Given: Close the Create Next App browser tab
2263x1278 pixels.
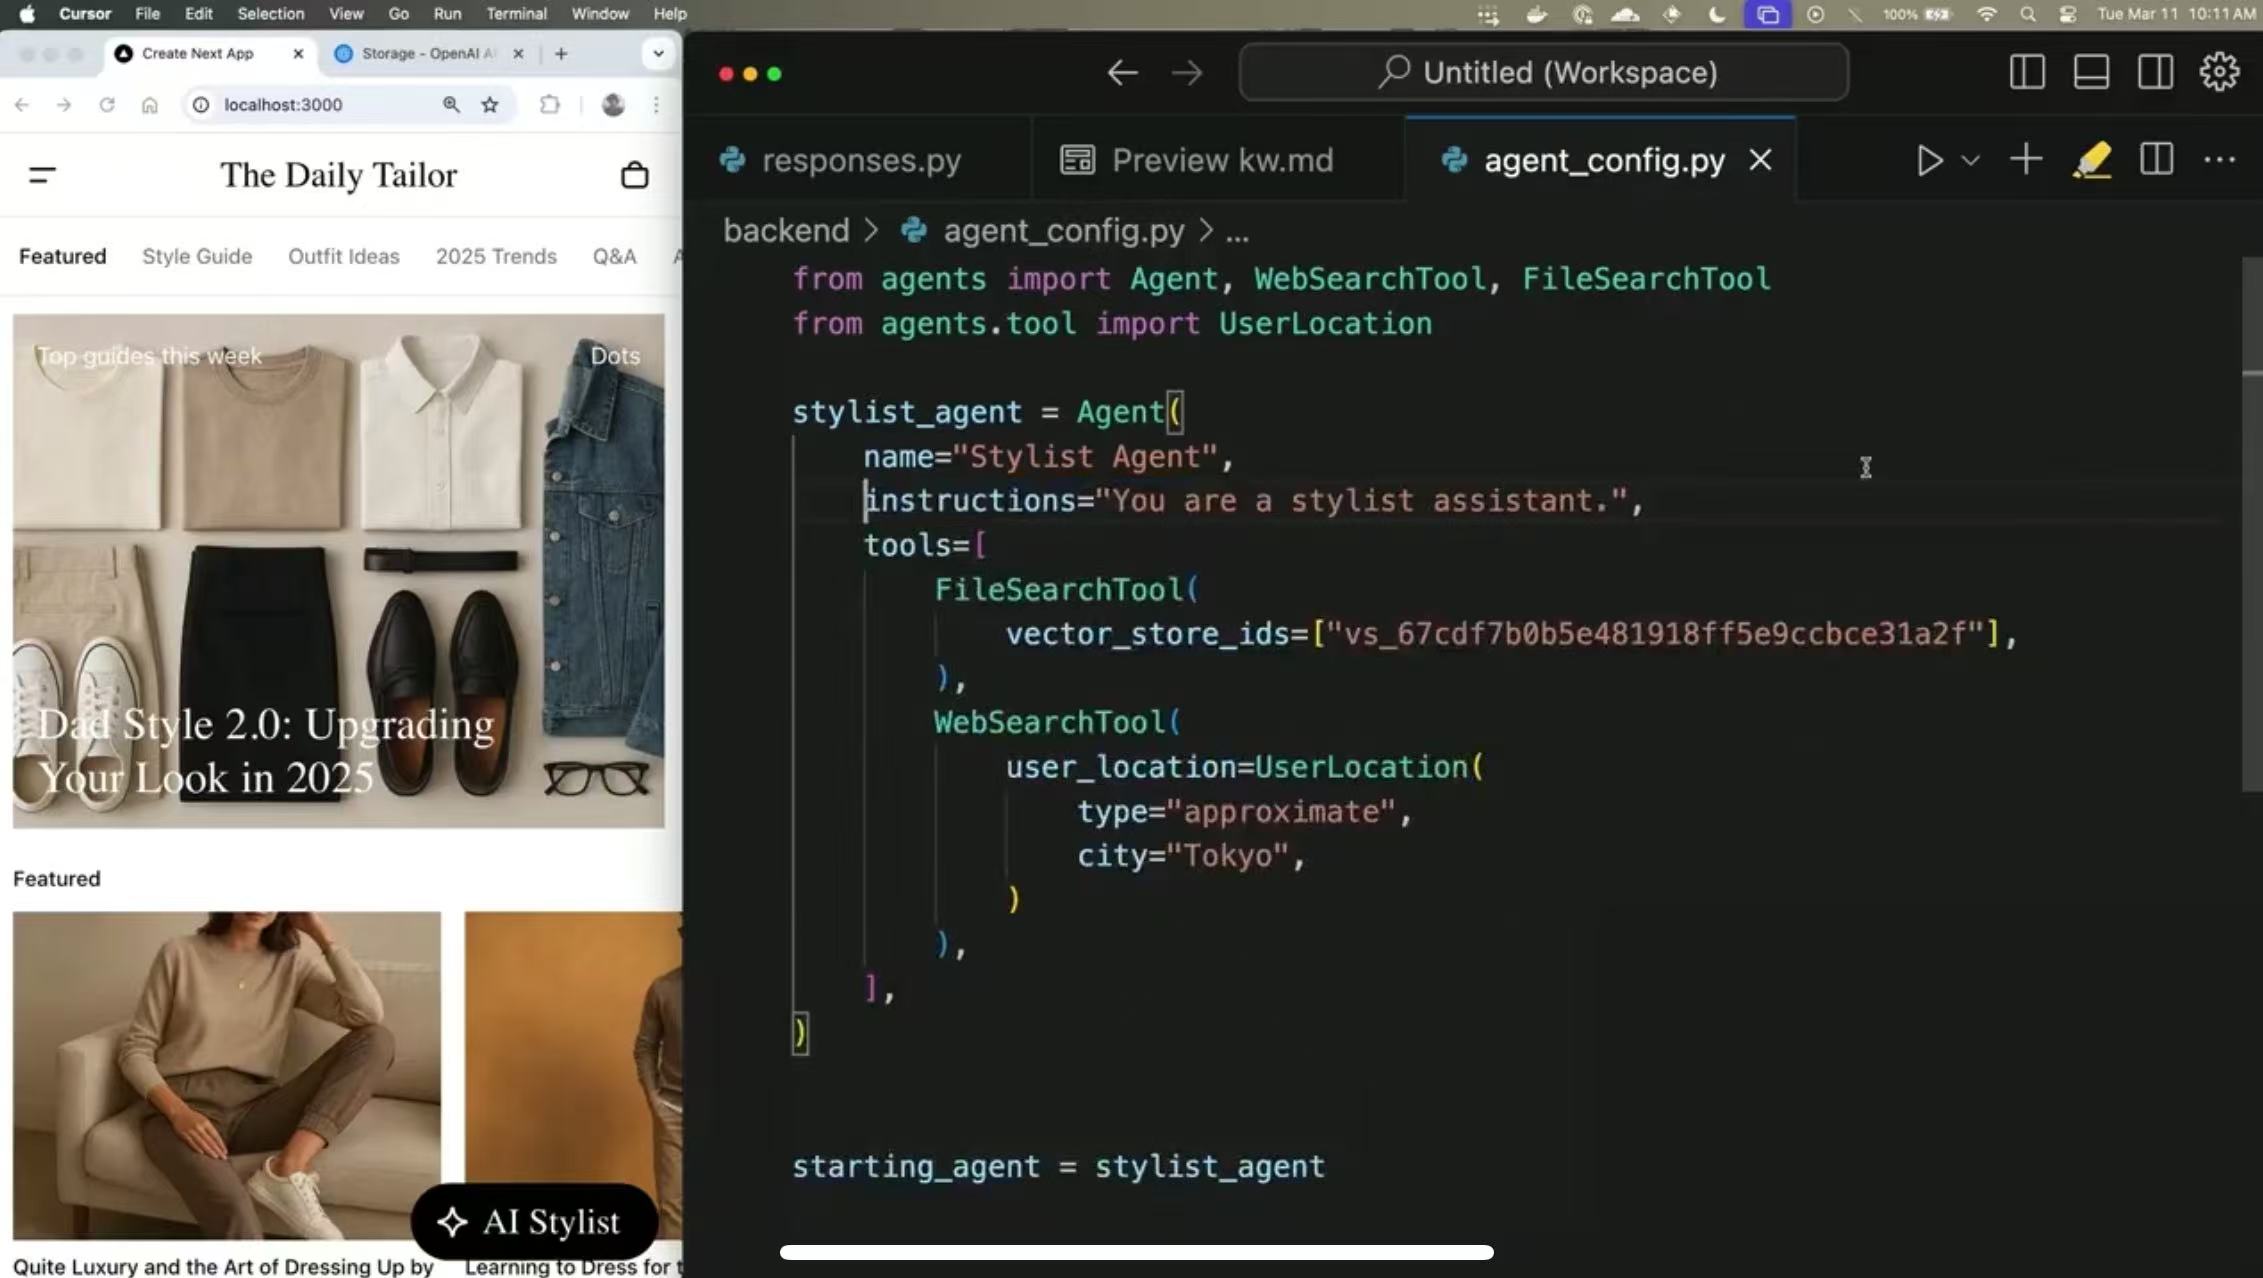Looking at the screenshot, I should click(x=298, y=54).
